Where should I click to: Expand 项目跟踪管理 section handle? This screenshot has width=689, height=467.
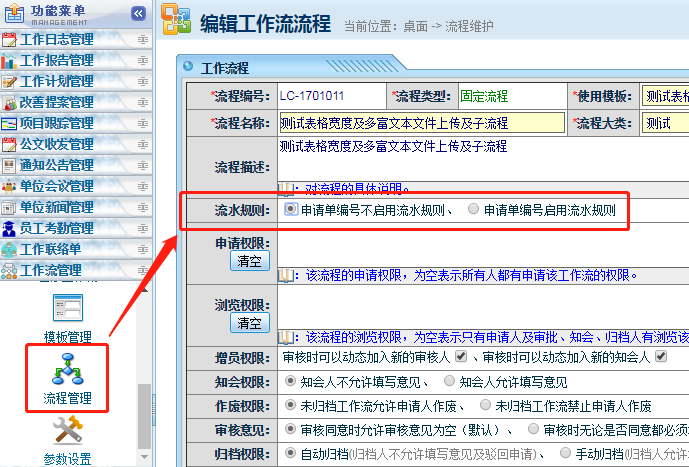(x=143, y=124)
